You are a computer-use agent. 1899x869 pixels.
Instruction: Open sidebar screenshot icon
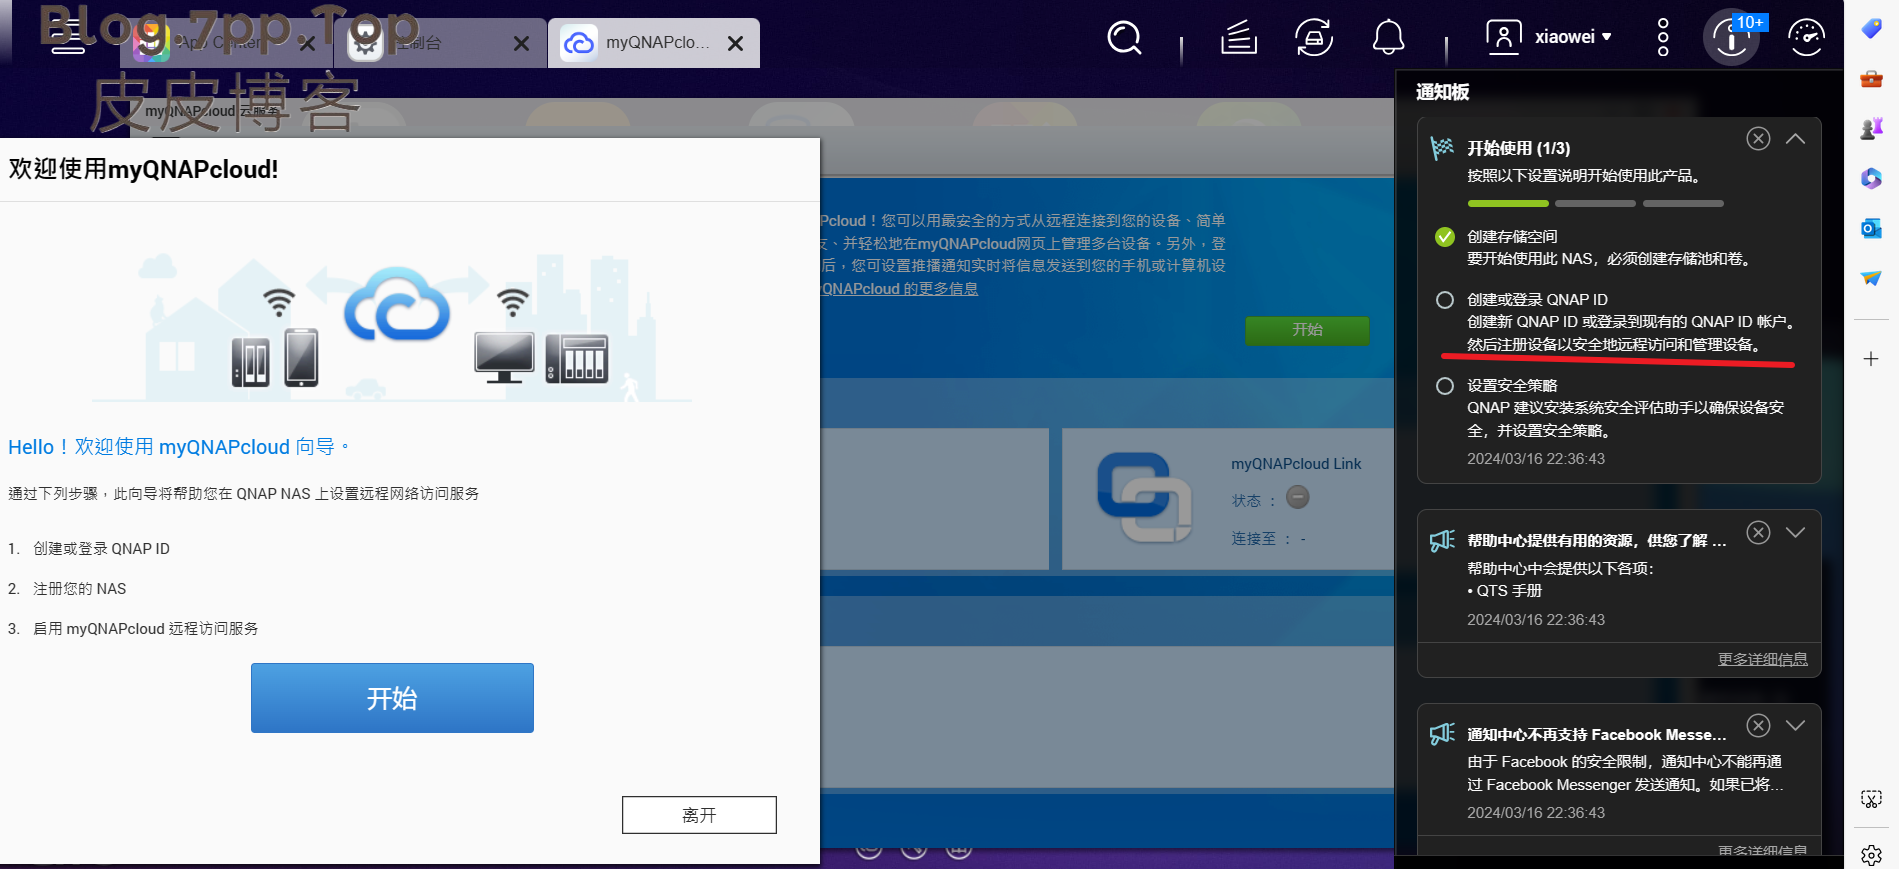(x=1871, y=799)
